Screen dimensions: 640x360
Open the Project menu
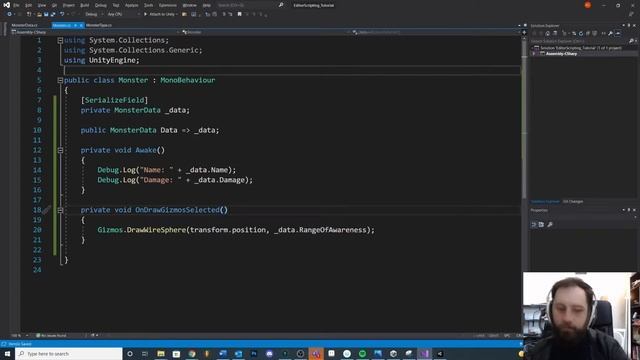pyautogui.click(x=69, y=5)
